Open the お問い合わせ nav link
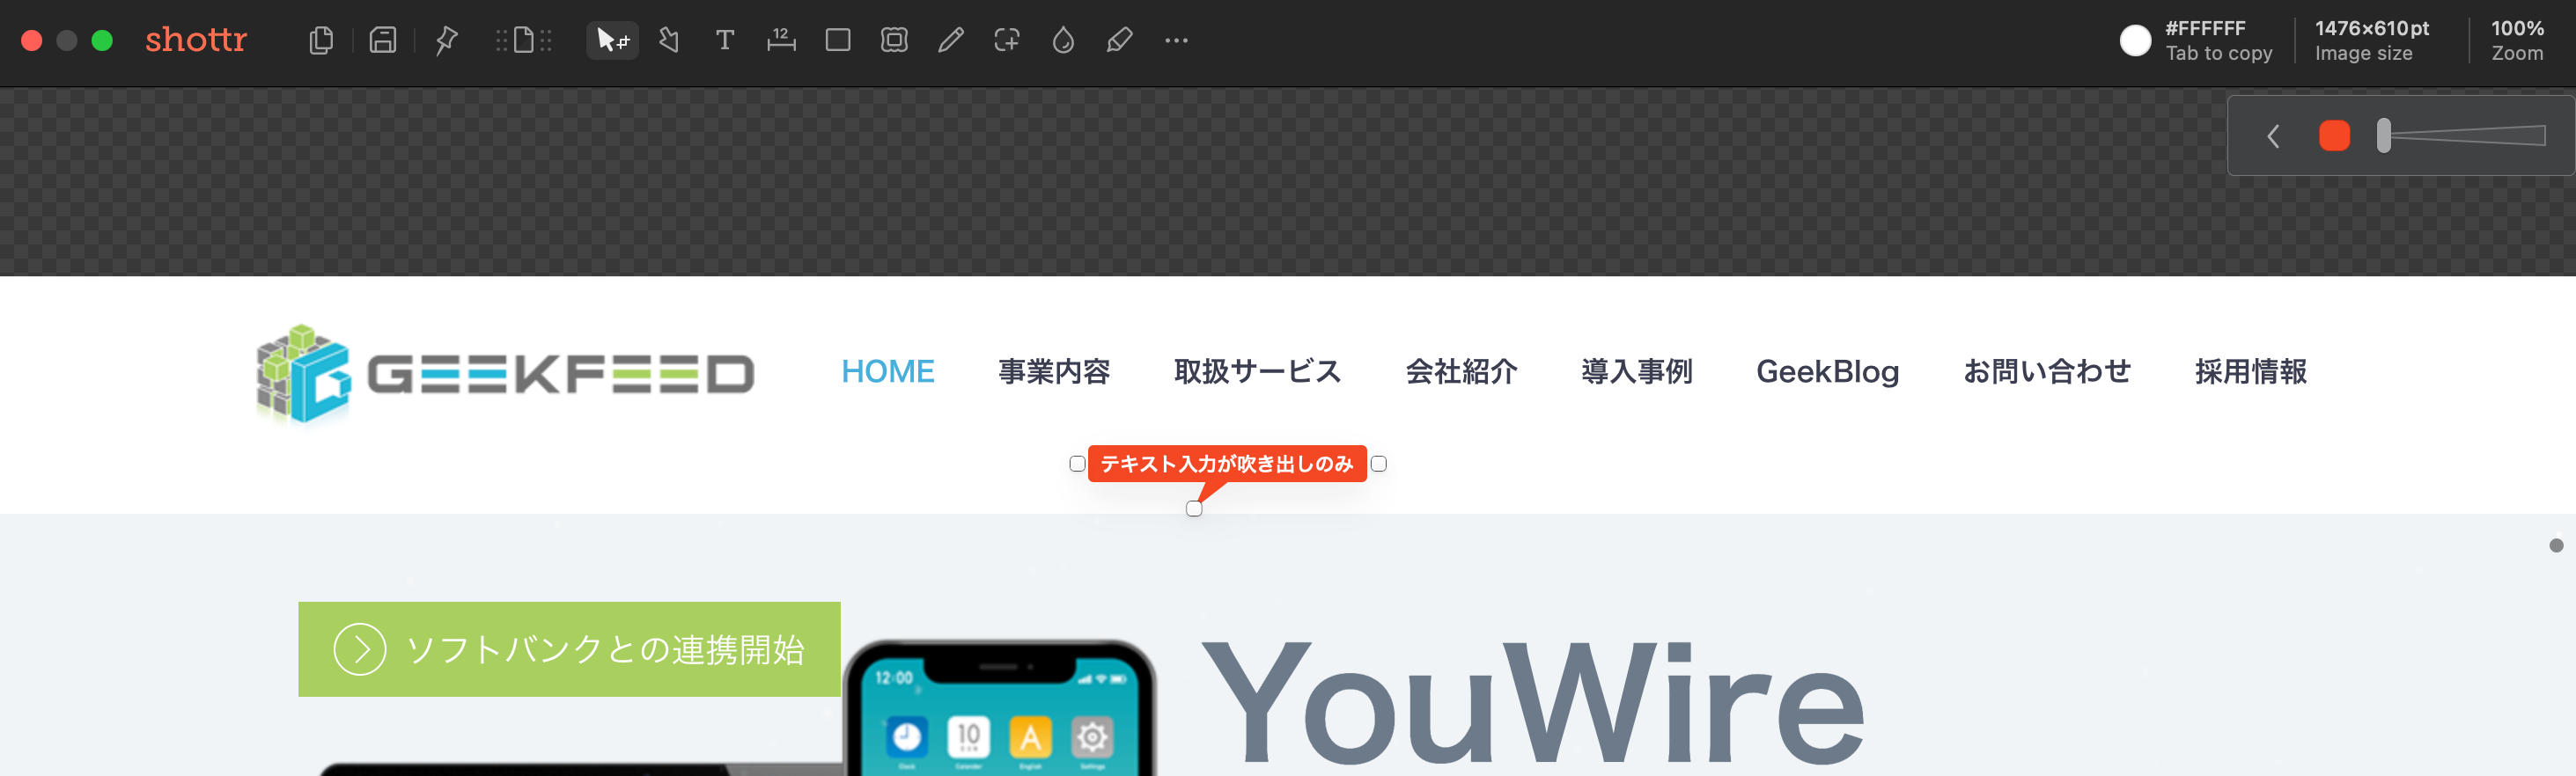 click(x=2046, y=371)
